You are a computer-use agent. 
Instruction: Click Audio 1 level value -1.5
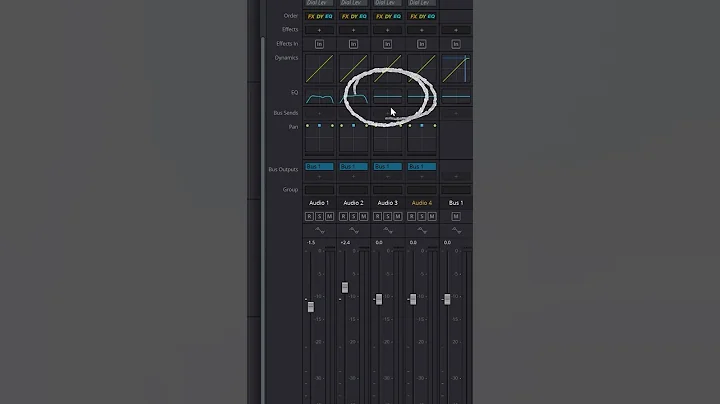point(311,242)
